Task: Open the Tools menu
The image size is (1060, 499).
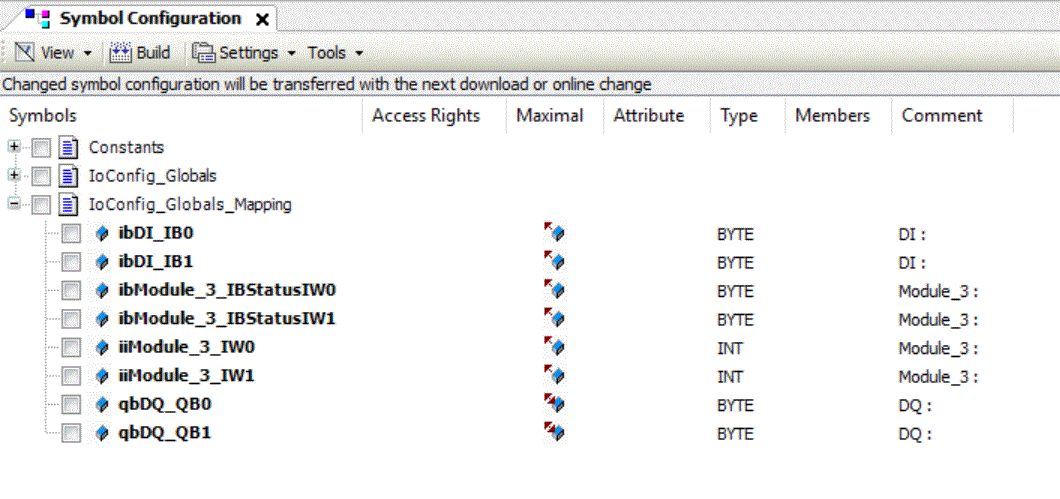Action: coord(334,53)
